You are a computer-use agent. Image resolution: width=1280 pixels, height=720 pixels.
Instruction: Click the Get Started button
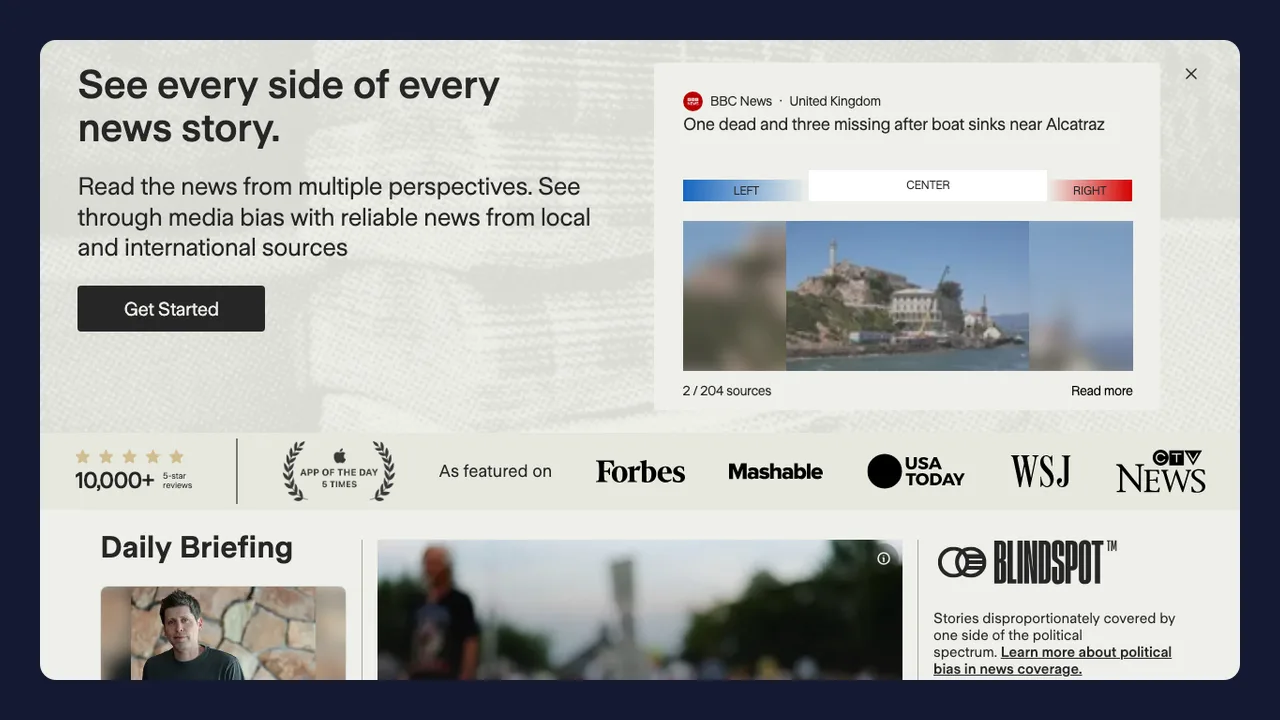(171, 309)
